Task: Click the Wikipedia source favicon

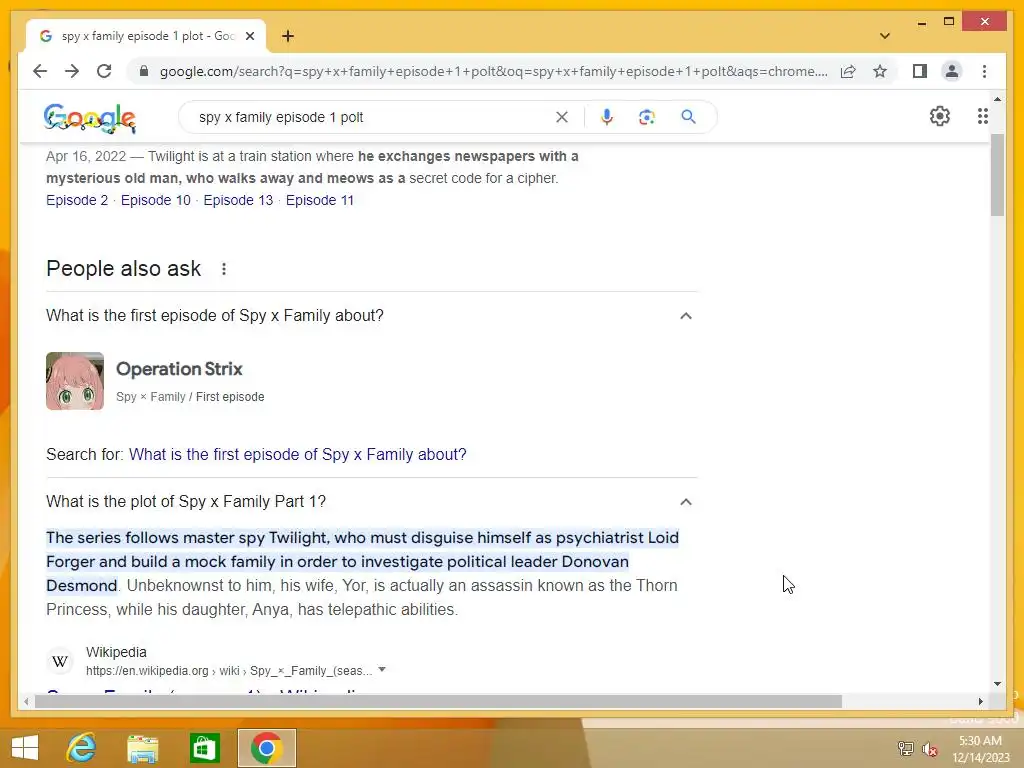Action: click(x=60, y=662)
